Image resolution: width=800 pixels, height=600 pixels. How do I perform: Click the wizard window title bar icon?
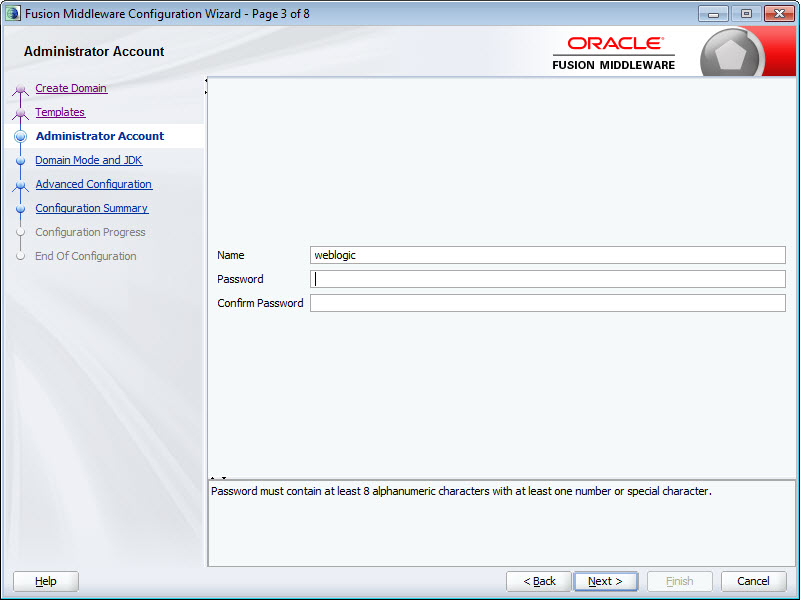[12, 14]
